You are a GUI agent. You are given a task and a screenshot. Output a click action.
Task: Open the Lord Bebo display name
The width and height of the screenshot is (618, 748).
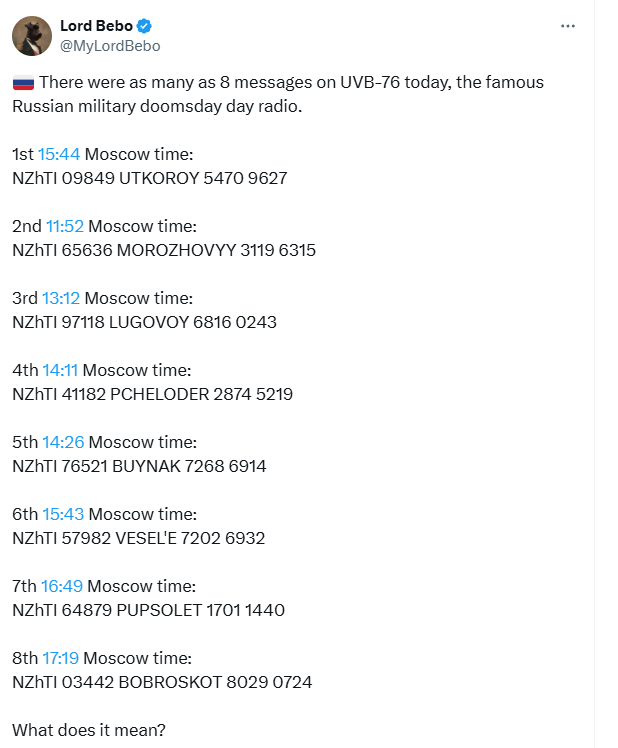click(96, 26)
